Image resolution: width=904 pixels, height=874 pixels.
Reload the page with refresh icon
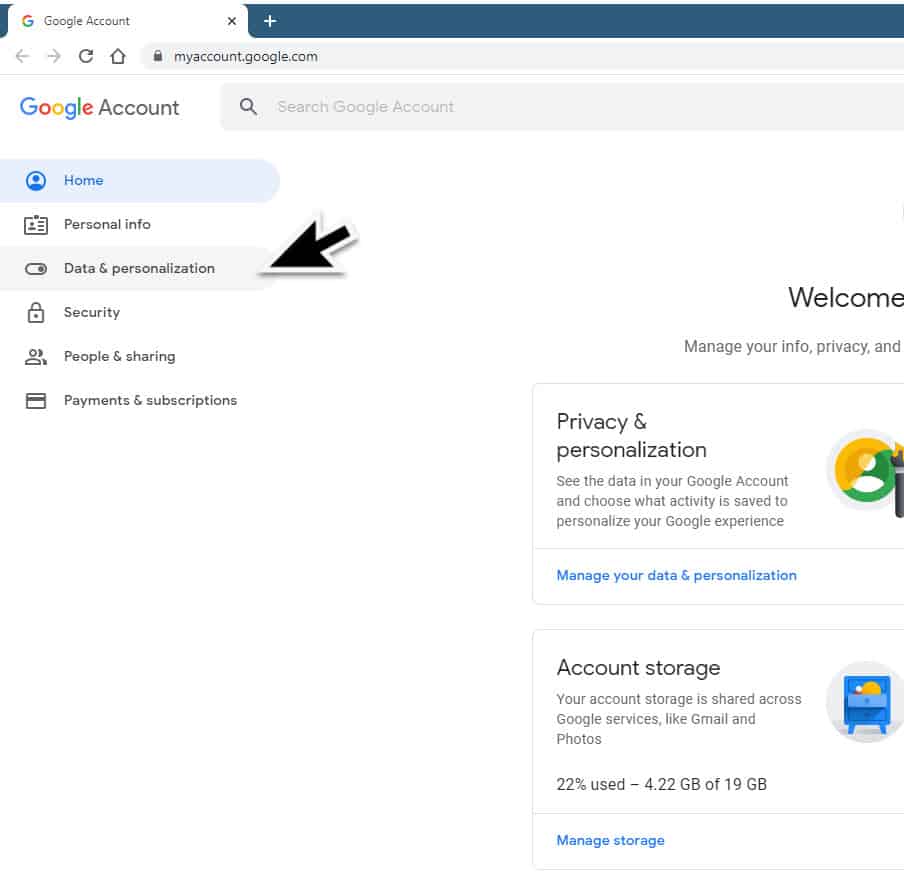(86, 56)
